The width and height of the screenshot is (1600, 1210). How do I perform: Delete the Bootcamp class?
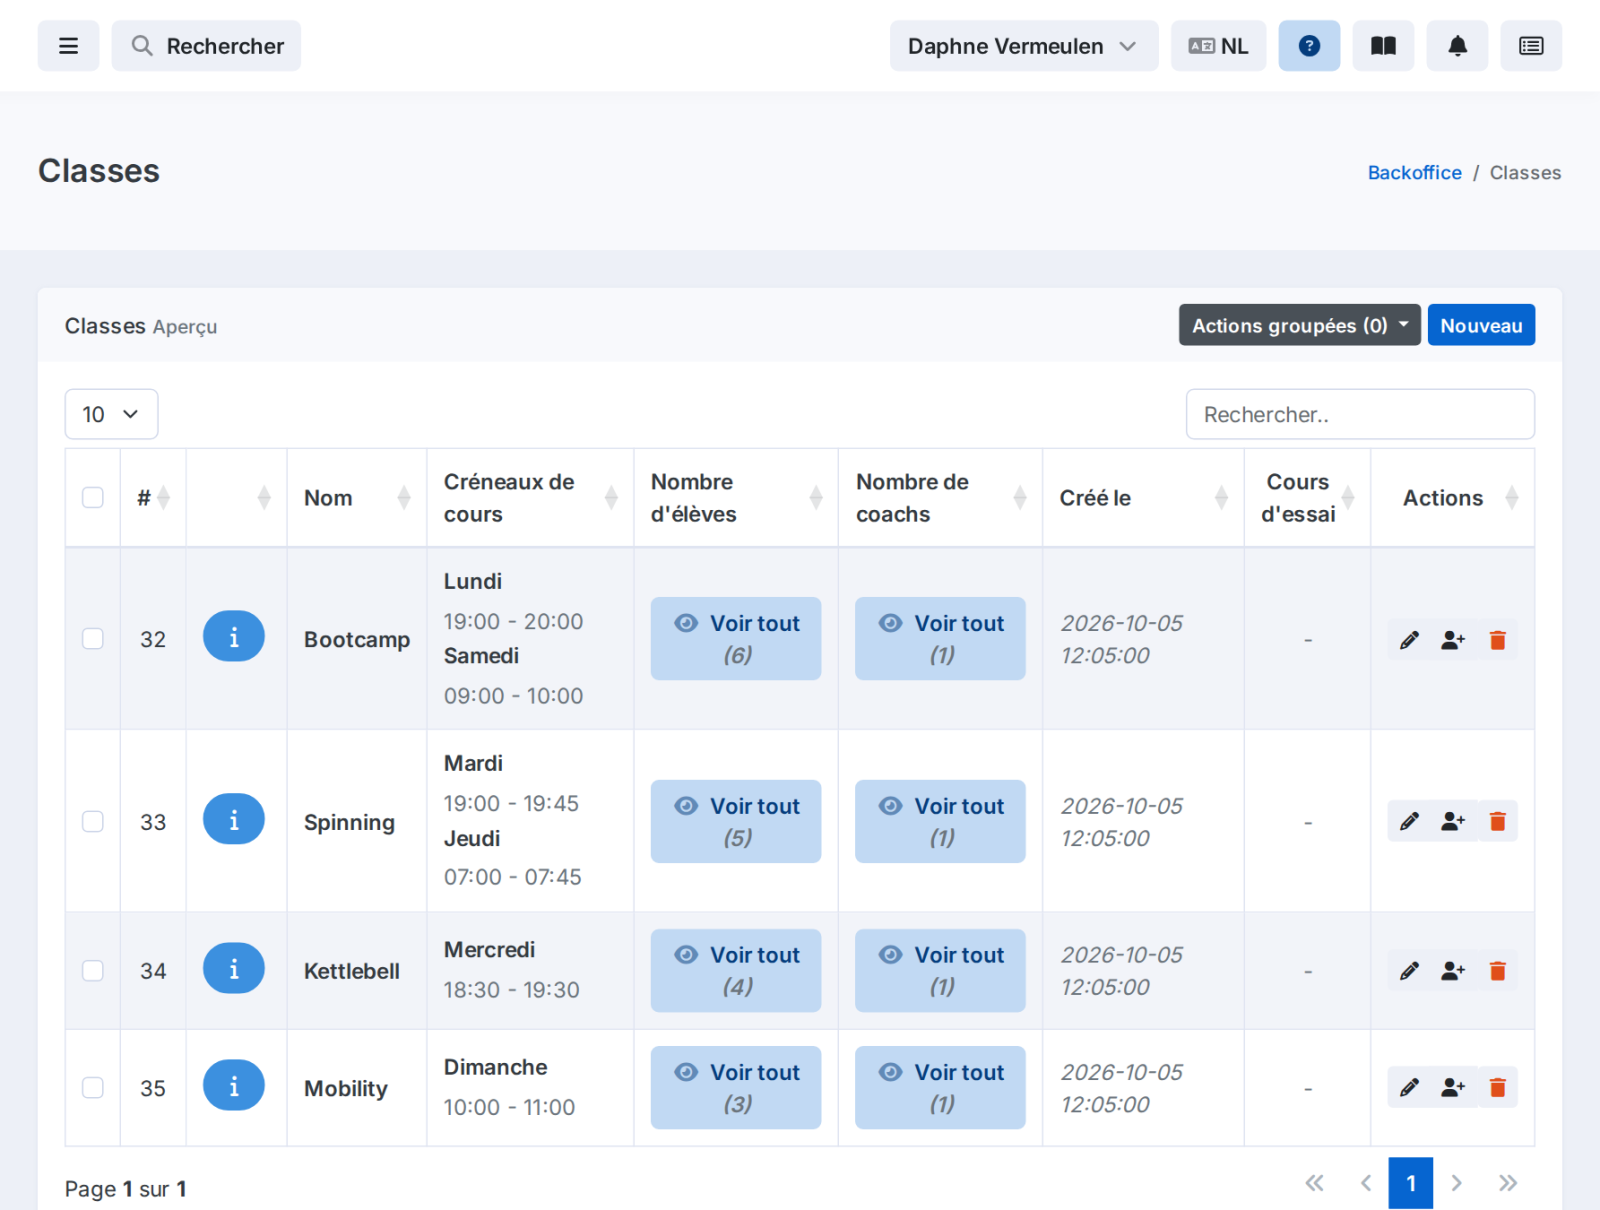pos(1497,640)
